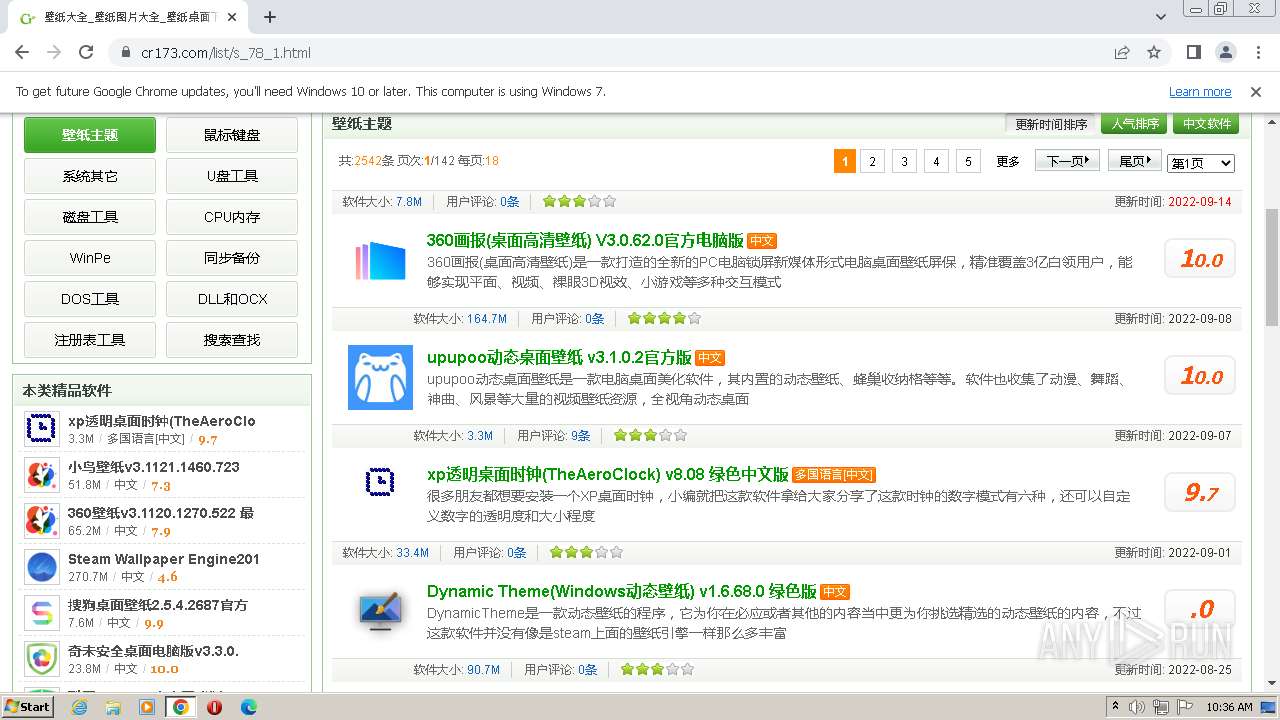The image size is (1280, 720).
Task: Open the Chrome profile avatar icon
Action: click(1226, 52)
